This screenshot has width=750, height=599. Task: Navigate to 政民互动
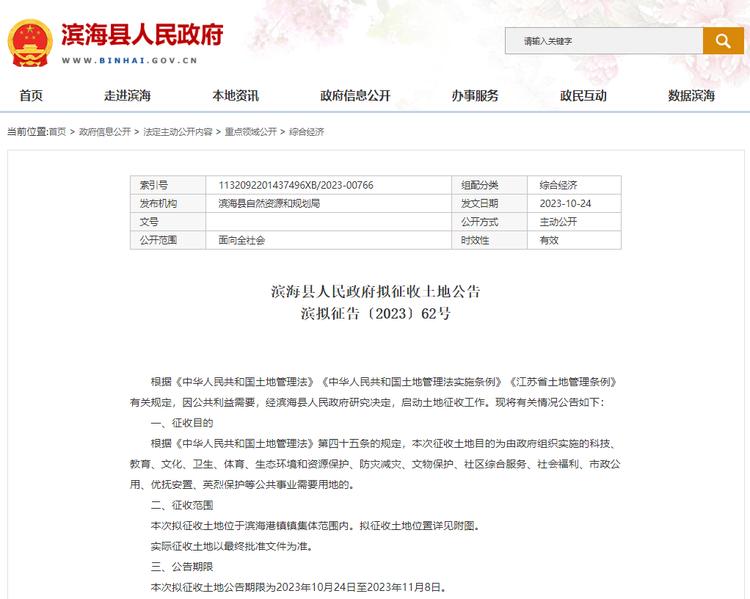[x=583, y=96]
